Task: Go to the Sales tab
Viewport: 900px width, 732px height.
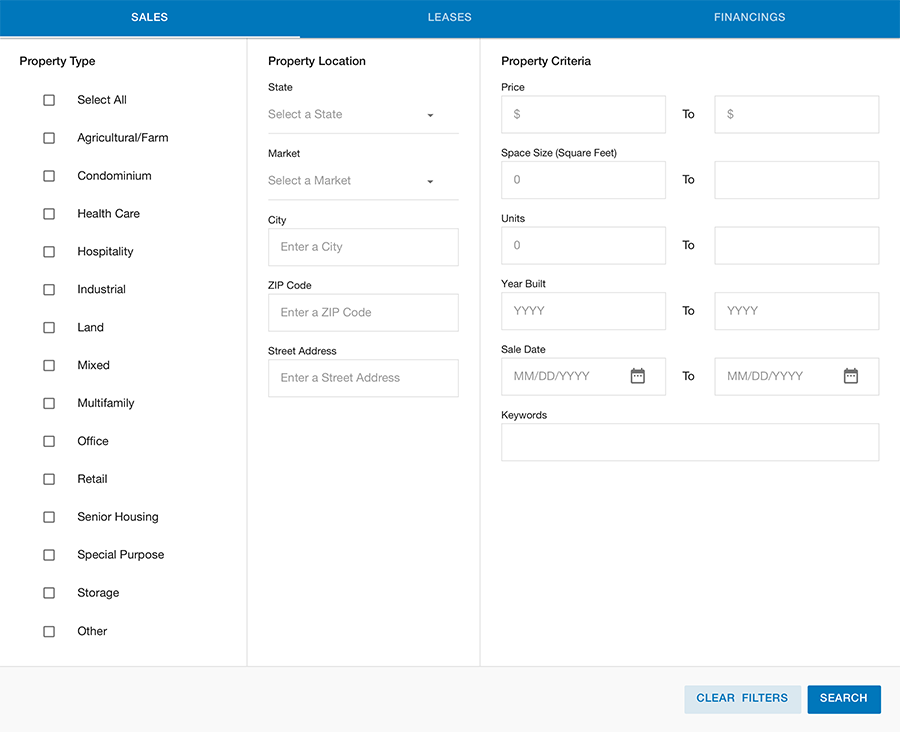Action: (x=149, y=18)
